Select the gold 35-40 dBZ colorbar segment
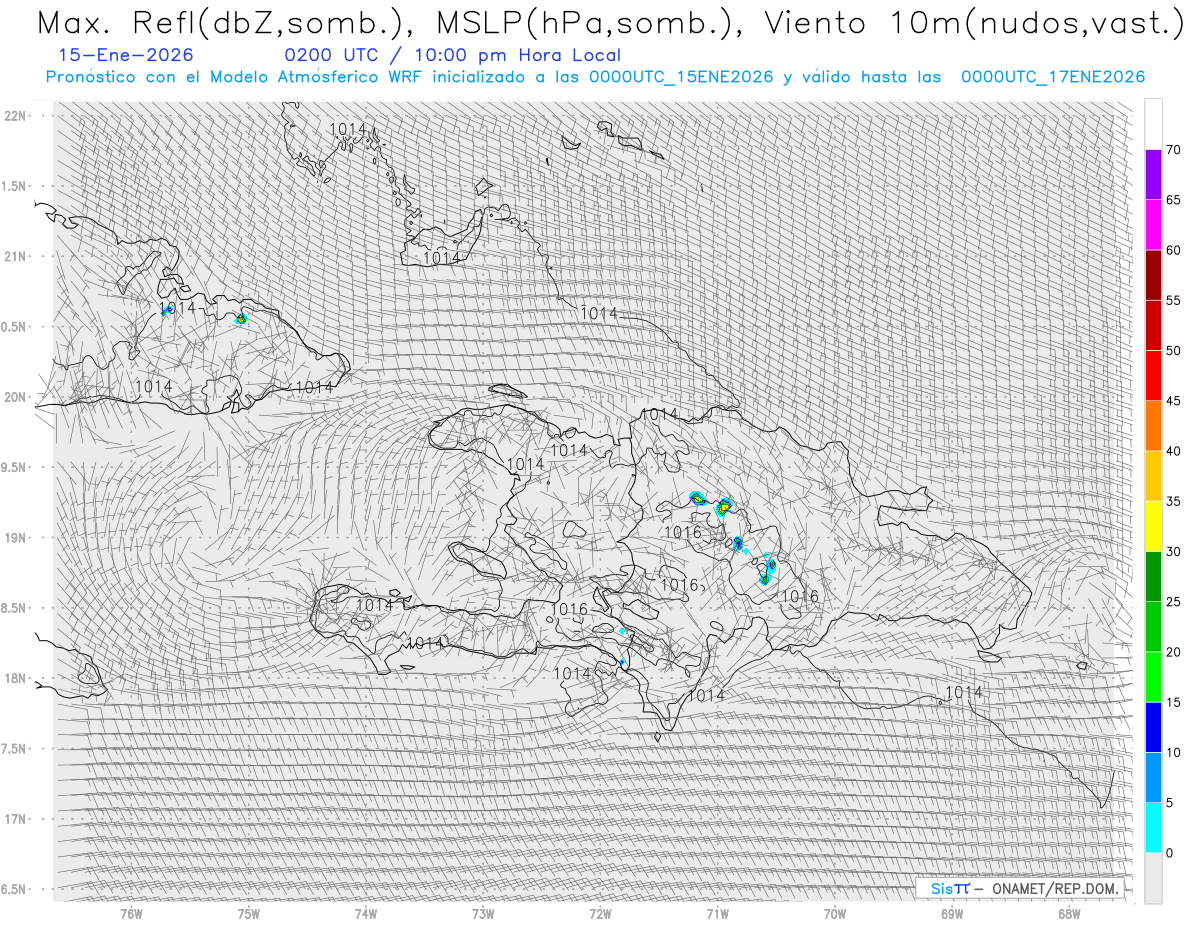The height and width of the screenshot is (927, 1200). 1153,476
